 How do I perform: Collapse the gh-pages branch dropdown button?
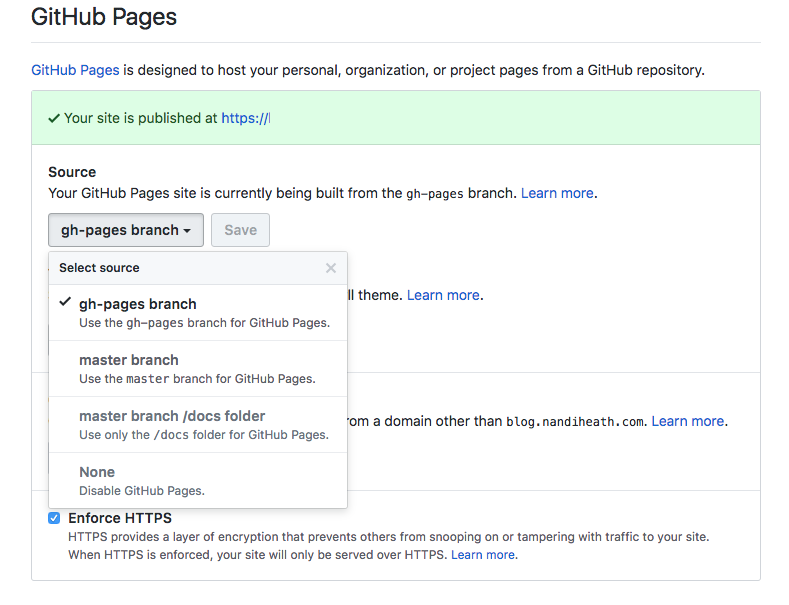click(126, 230)
